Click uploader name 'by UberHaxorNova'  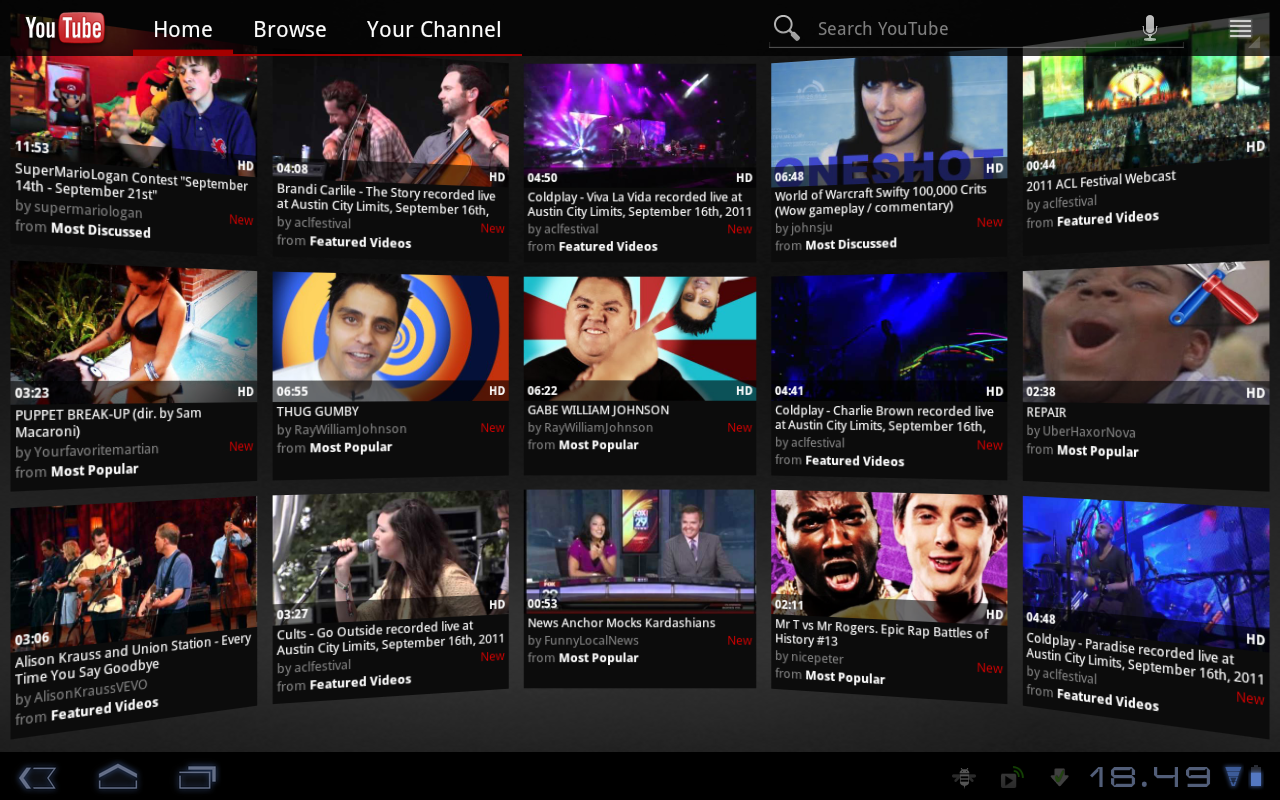pos(1083,432)
